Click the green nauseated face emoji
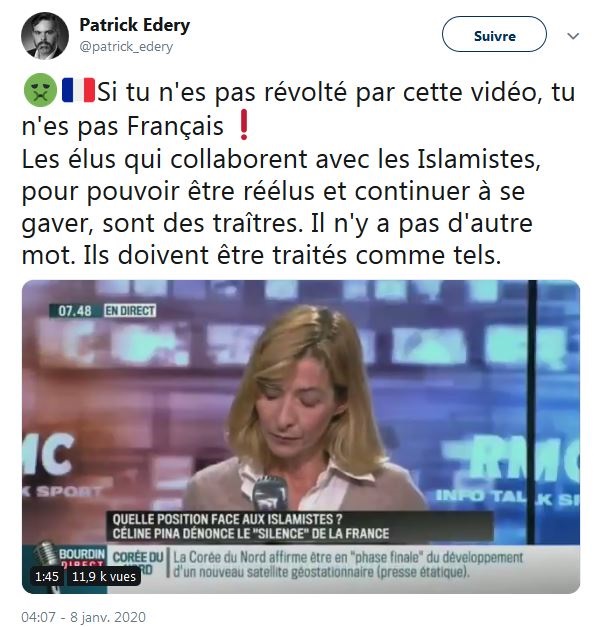The height and width of the screenshot is (627, 609). click(x=40, y=90)
